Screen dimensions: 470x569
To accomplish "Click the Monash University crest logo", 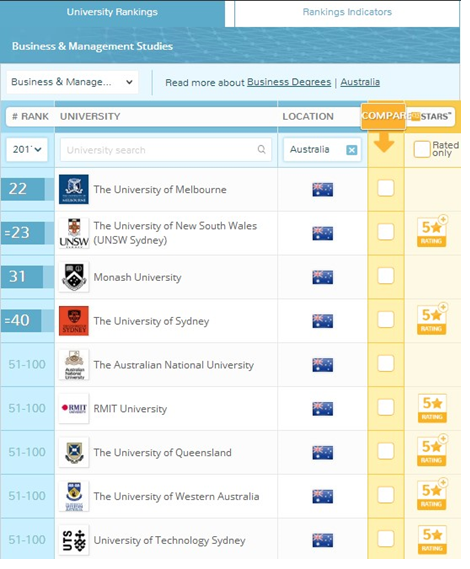I will click(x=74, y=277).
